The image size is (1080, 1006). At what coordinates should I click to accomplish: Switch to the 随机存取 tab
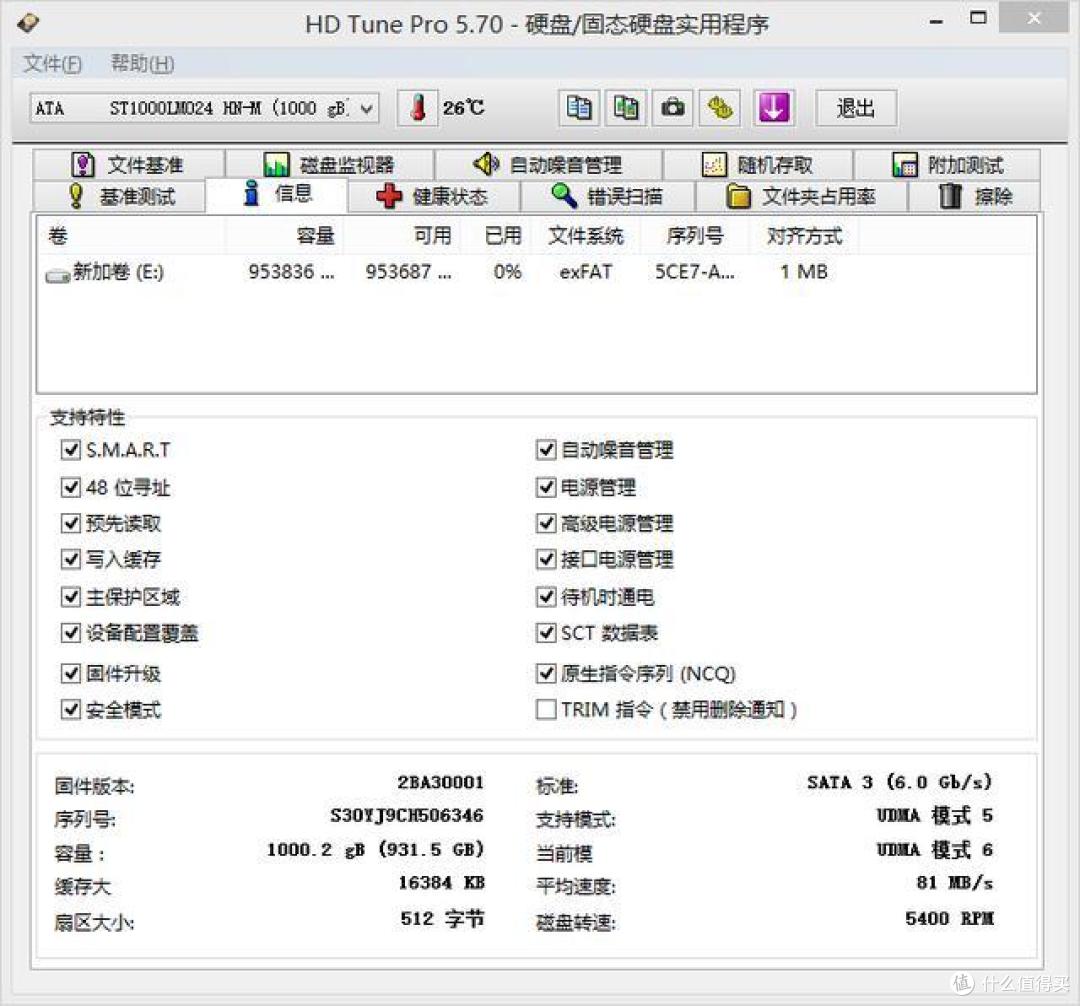click(758, 165)
